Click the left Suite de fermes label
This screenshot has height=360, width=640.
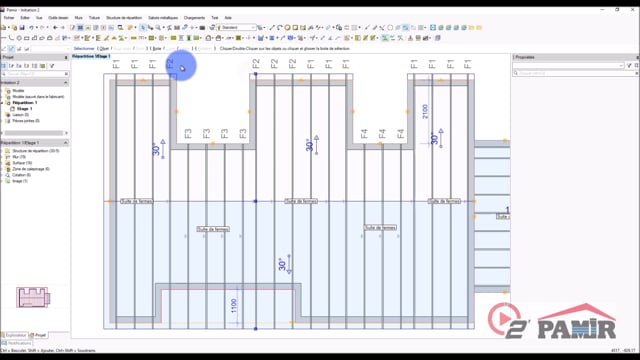pos(137,201)
